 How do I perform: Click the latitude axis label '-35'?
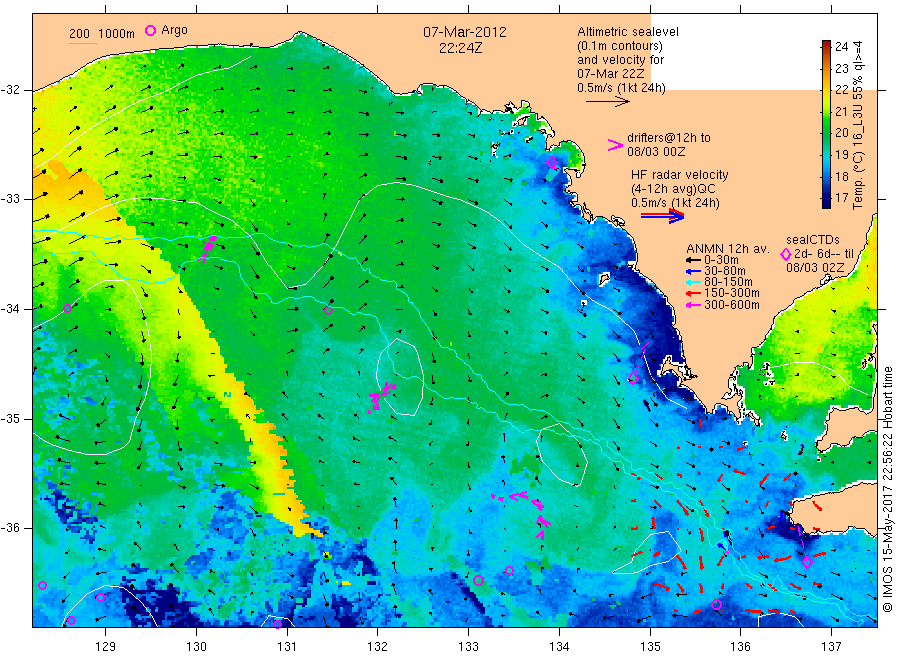click(x=10, y=418)
